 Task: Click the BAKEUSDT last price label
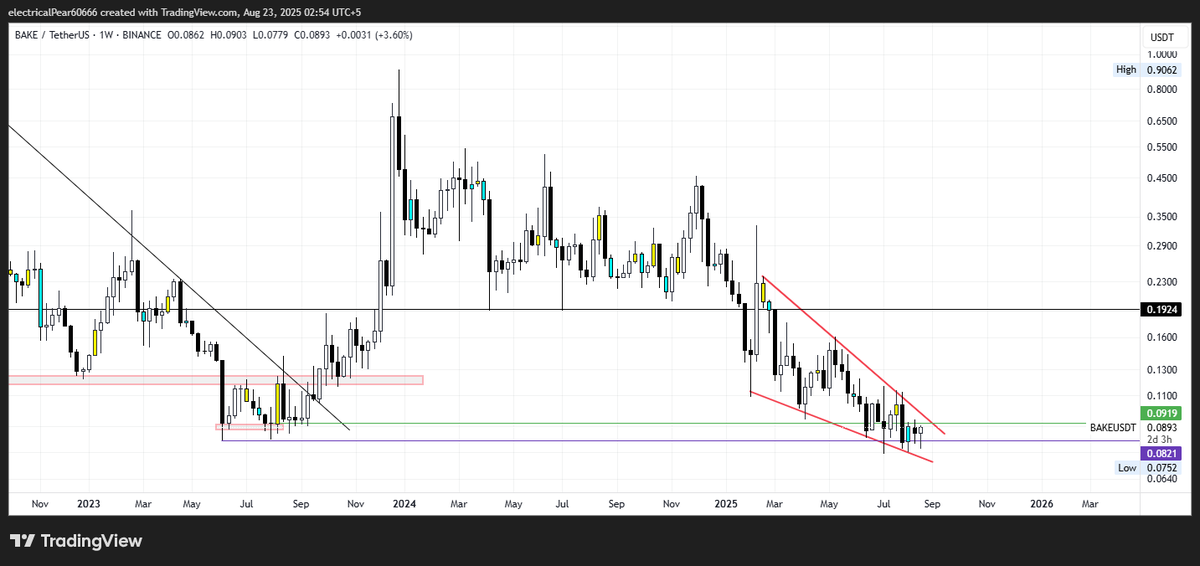tap(1113, 427)
